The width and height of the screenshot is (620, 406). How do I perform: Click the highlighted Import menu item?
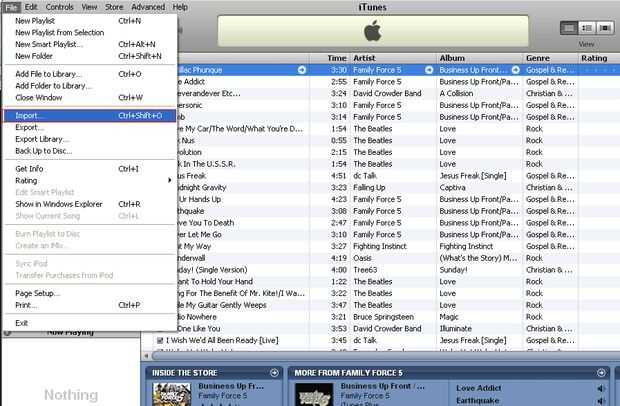pyautogui.click(x=89, y=115)
